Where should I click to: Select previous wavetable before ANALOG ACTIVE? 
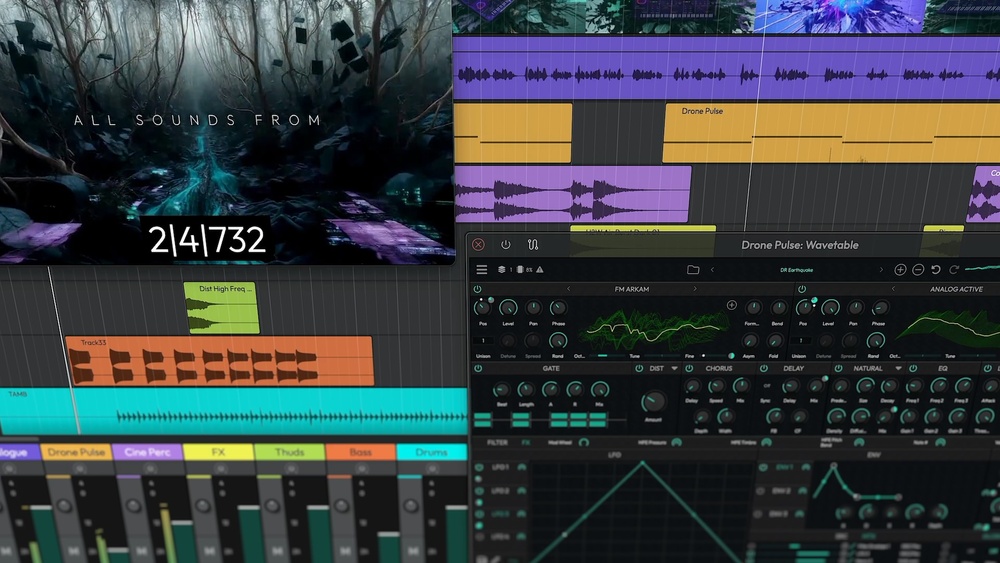coord(893,289)
